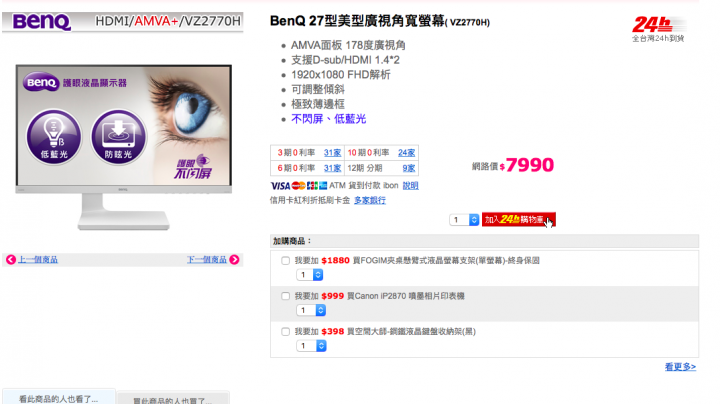The height and width of the screenshot is (404, 720).
Task: Open quantity dropdown for Canon printer
Action: 311,310
